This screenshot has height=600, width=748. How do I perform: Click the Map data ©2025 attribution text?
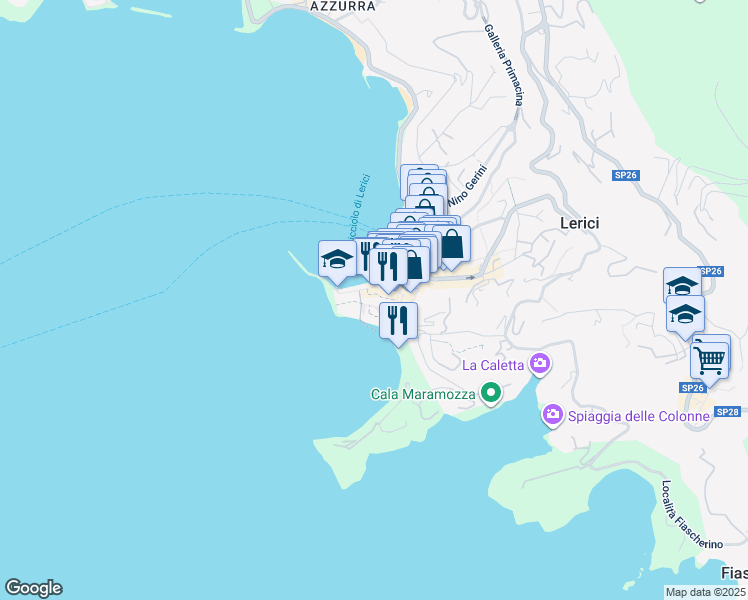706,593
